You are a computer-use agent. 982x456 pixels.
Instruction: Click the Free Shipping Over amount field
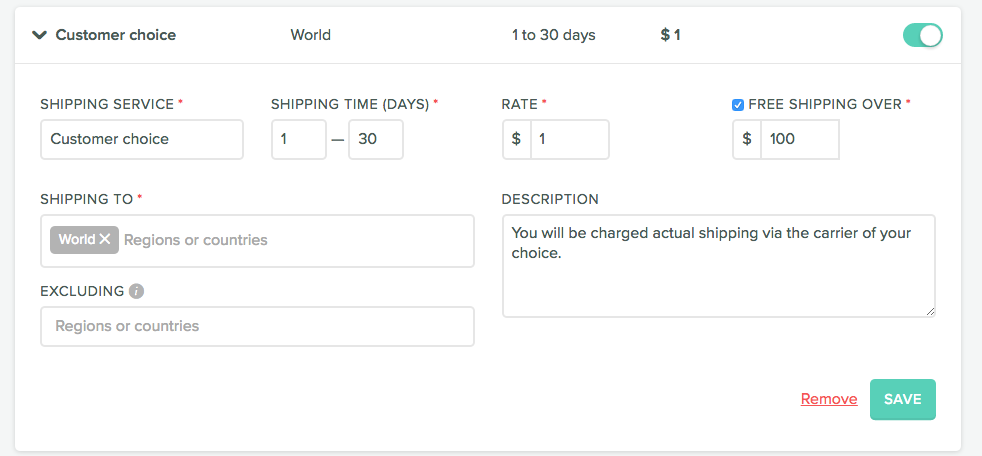pos(800,140)
